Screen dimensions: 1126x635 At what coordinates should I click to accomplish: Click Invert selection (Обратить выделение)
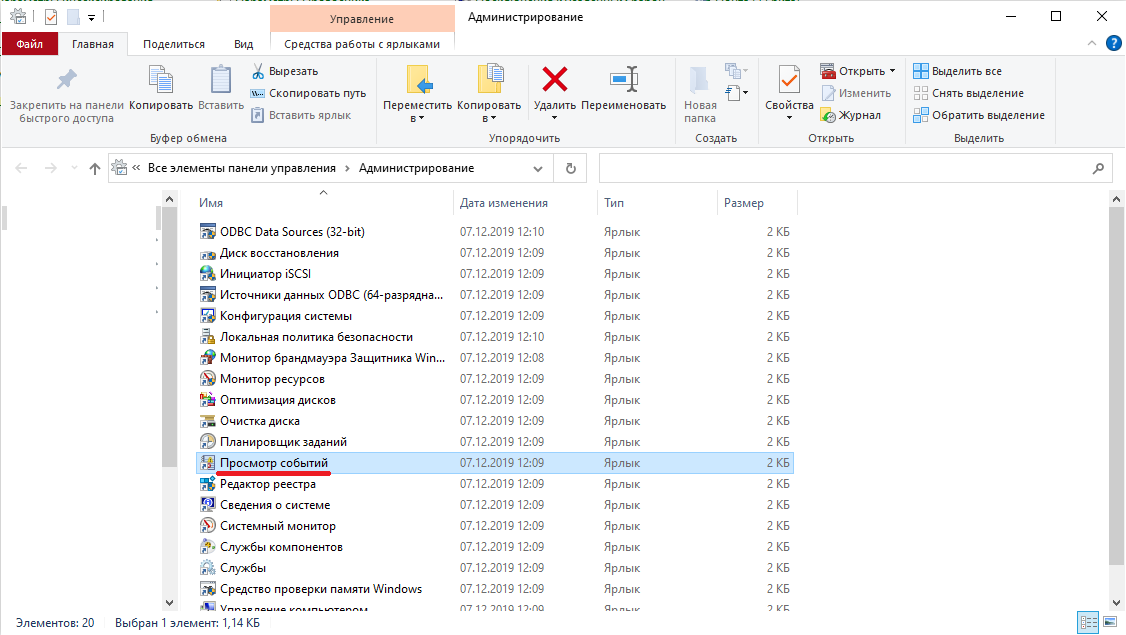pyautogui.click(x=979, y=115)
